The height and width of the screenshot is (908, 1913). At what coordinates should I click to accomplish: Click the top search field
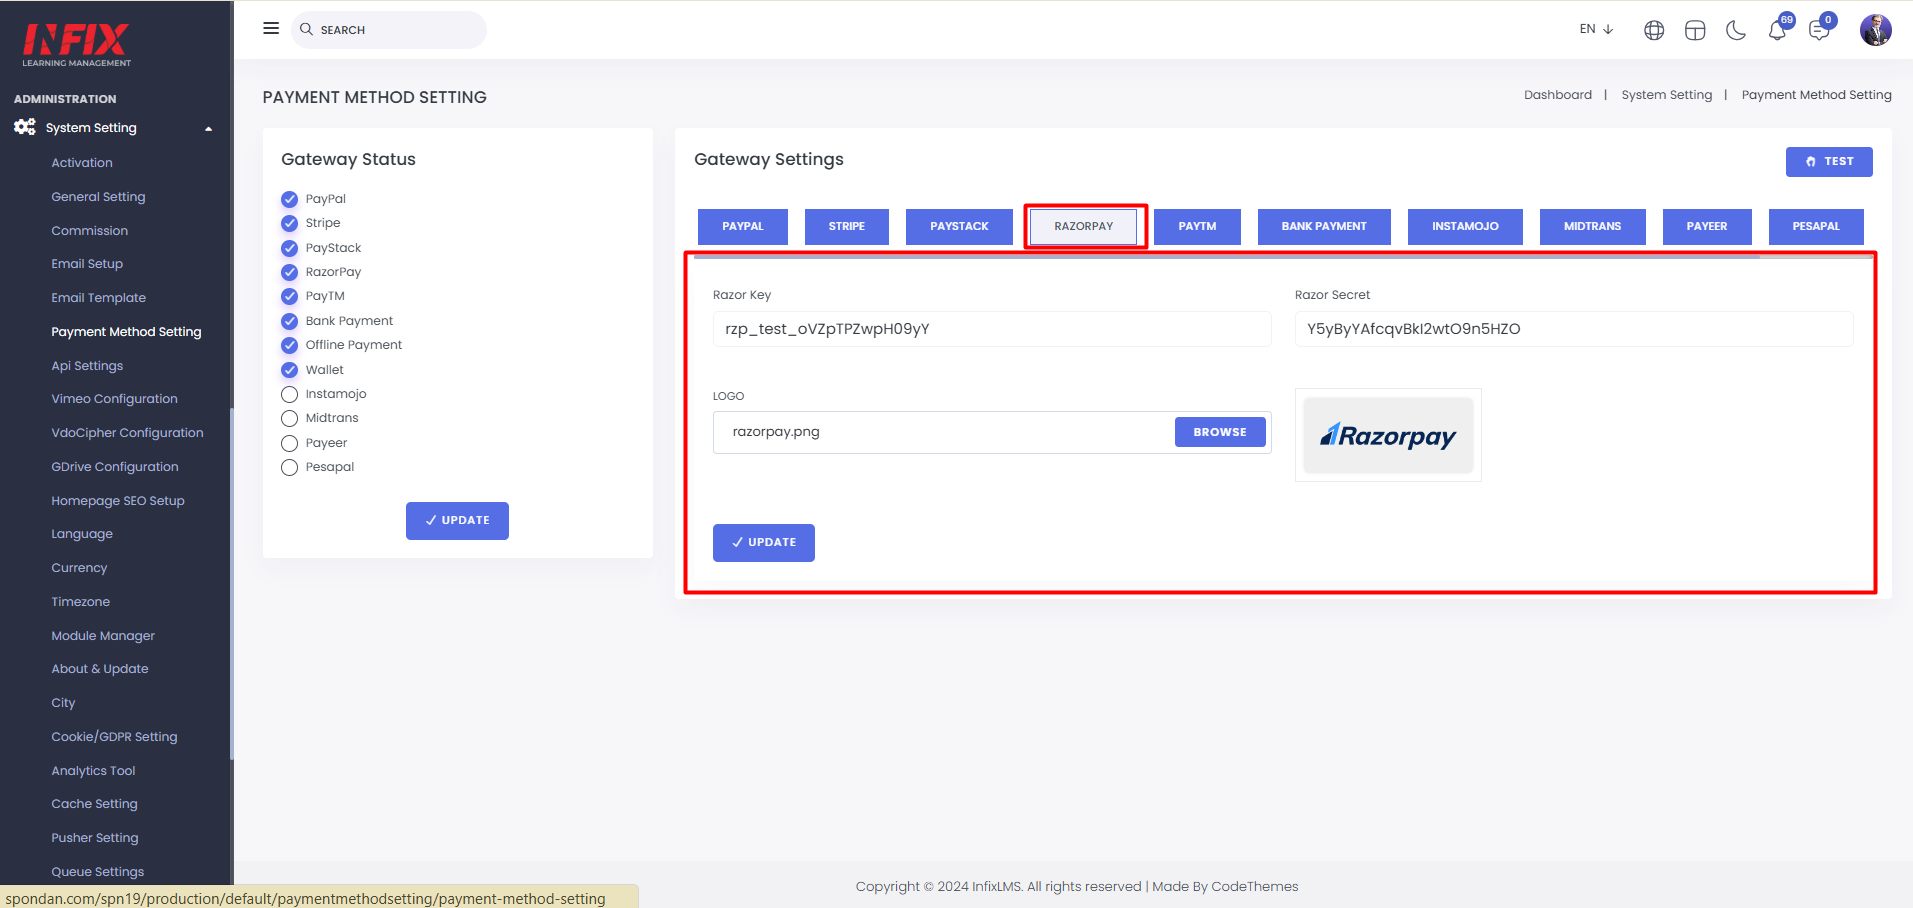coord(389,30)
